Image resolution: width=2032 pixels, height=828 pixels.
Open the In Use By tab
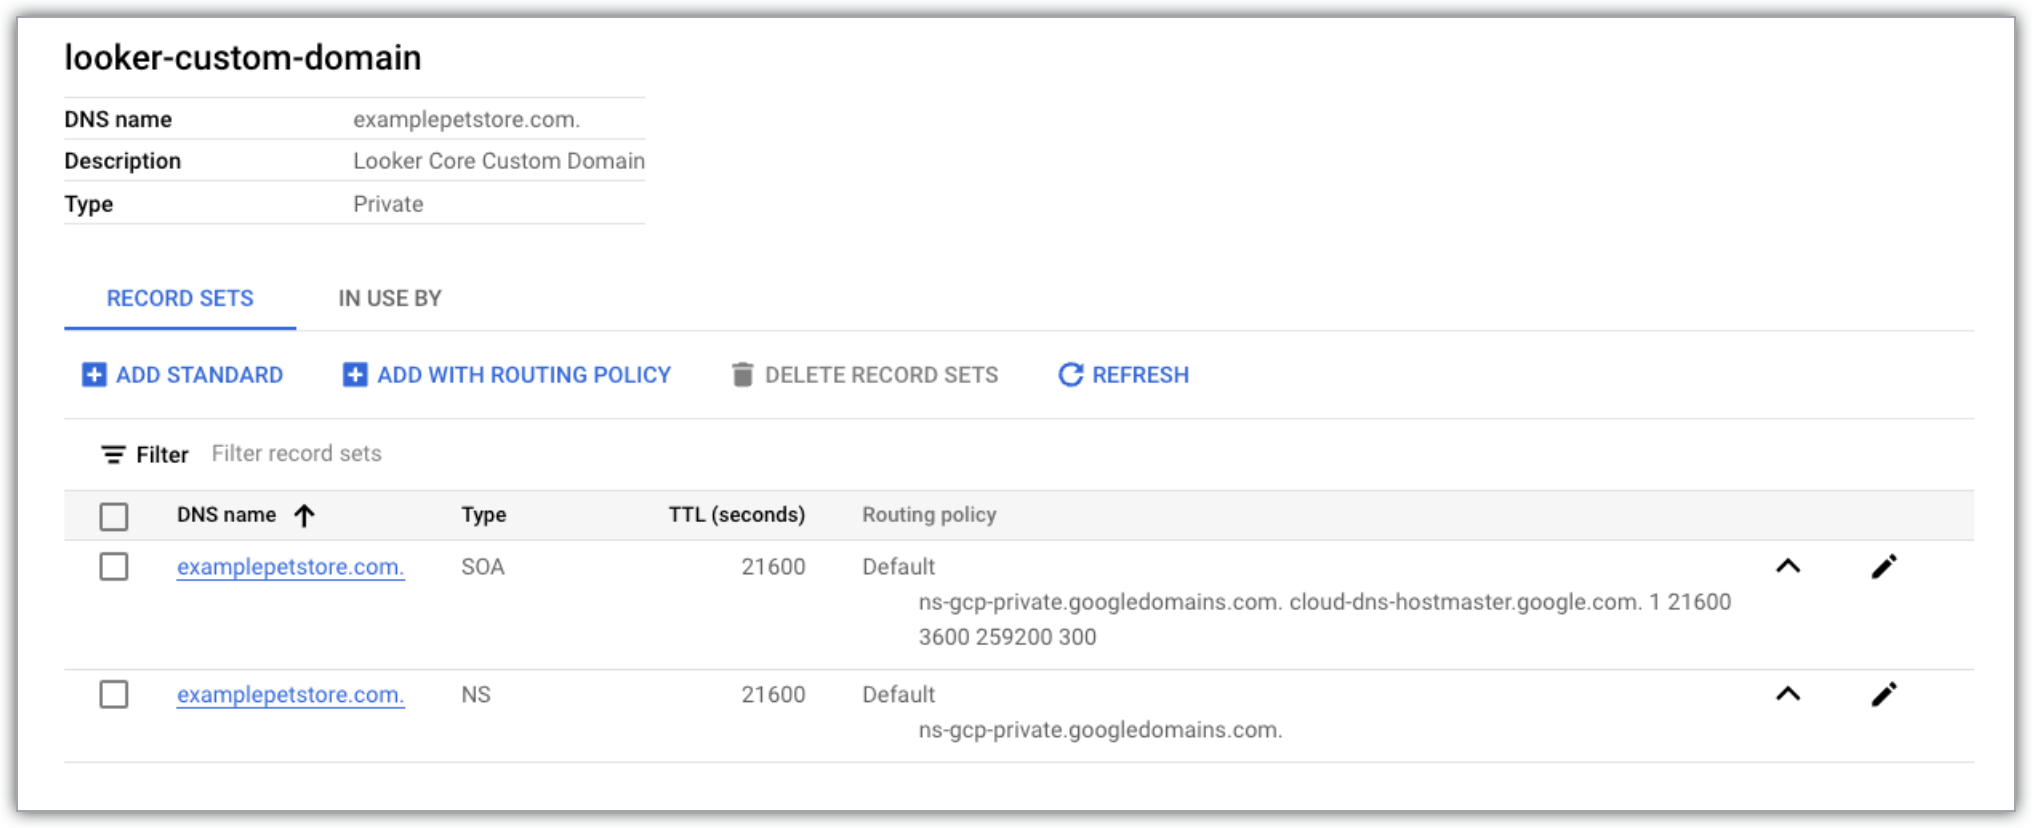(390, 299)
